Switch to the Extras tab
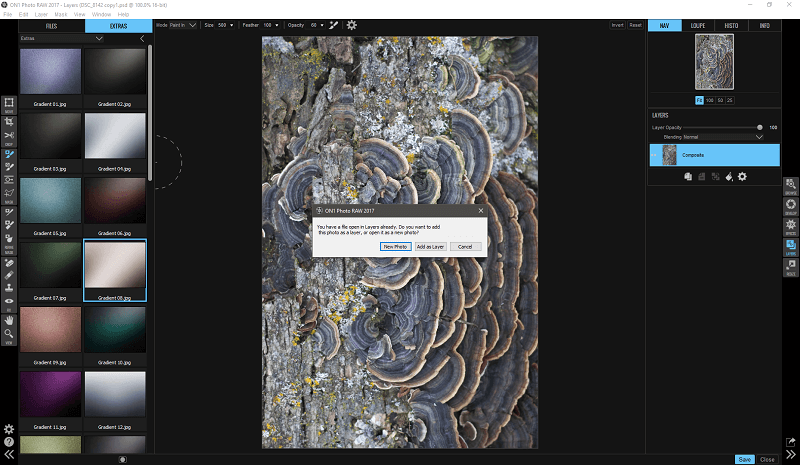The image size is (800, 465). point(118,26)
